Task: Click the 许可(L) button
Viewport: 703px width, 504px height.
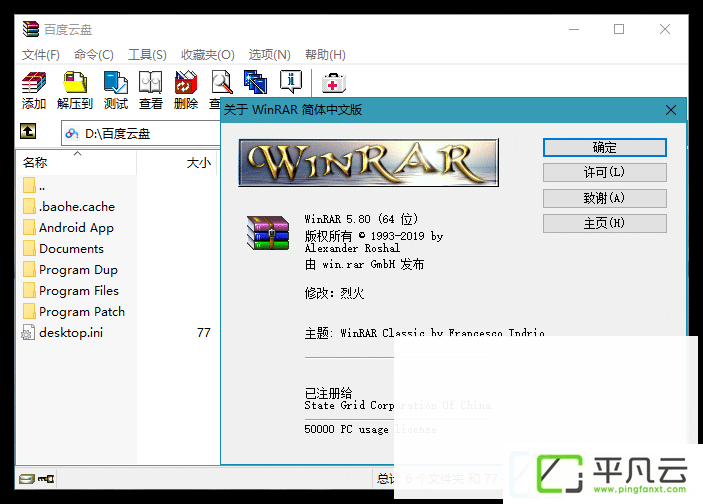Action: pyautogui.click(x=604, y=172)
